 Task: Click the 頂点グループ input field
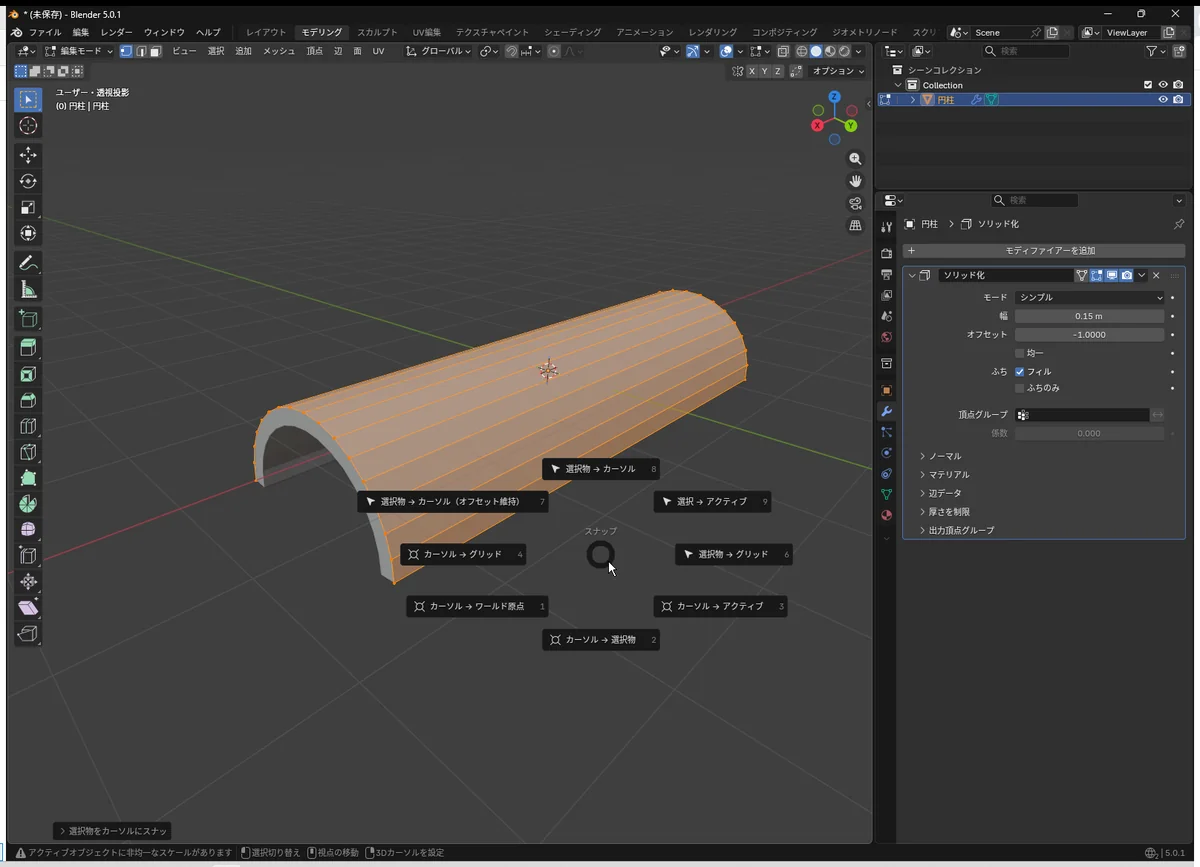(x=1082, y=415)
